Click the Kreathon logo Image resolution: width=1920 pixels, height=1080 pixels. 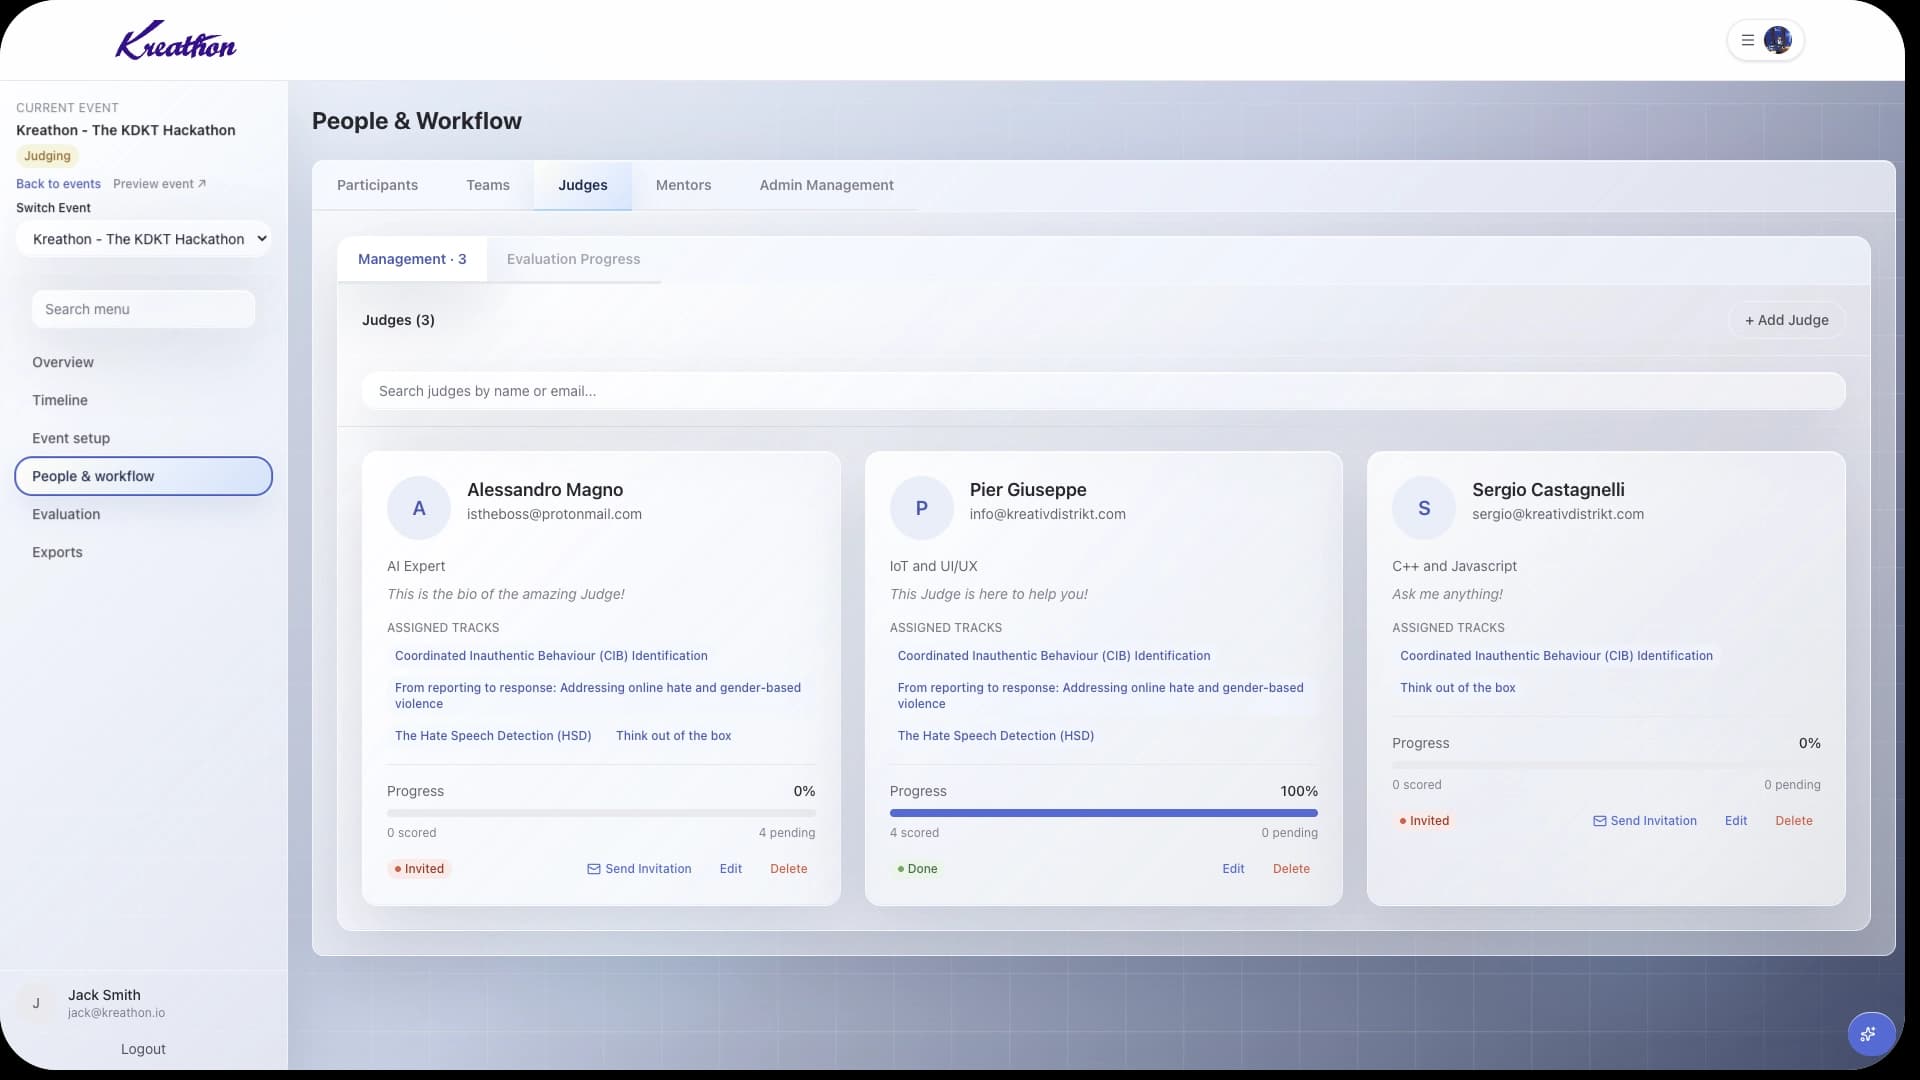coord(176,41)
